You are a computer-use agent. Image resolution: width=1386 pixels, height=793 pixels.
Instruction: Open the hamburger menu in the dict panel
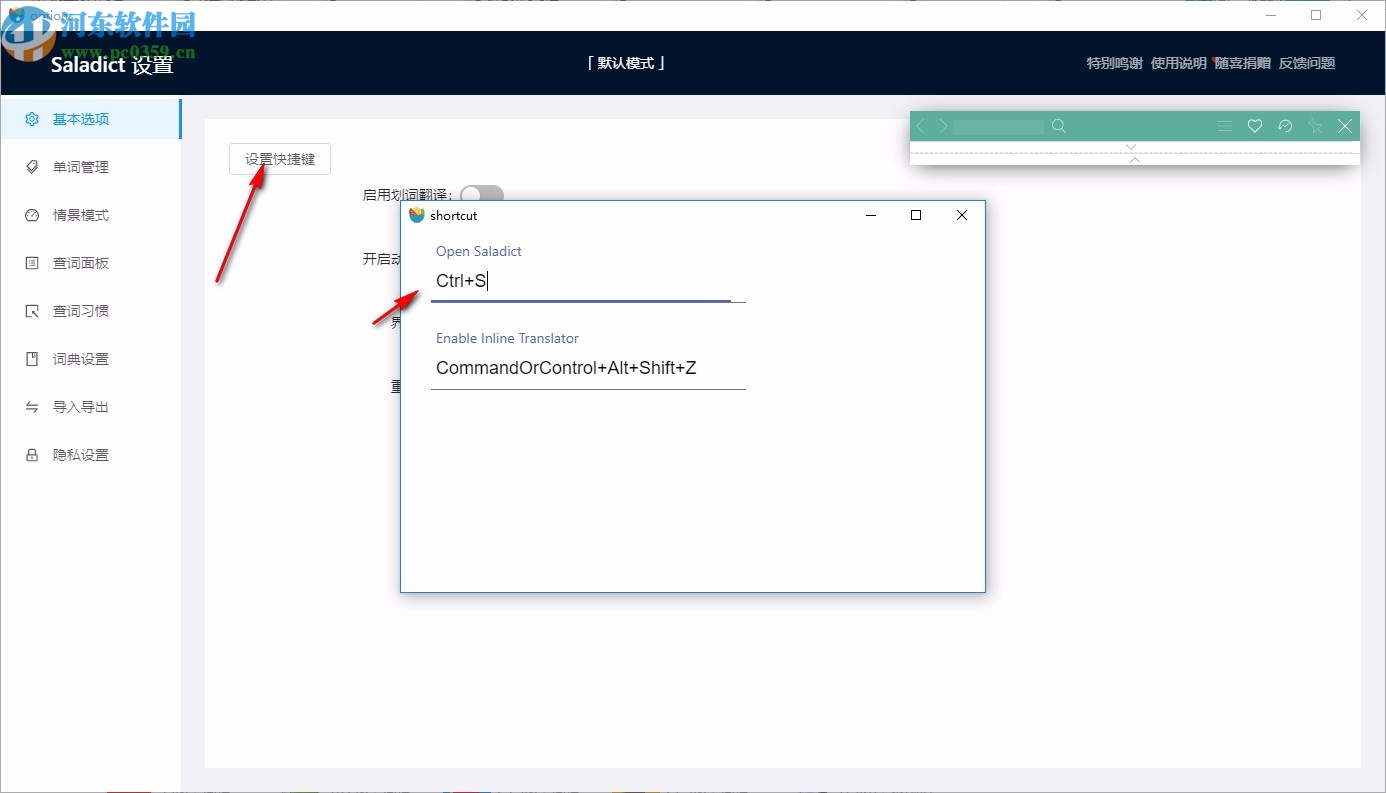[x=1224, y=126]
